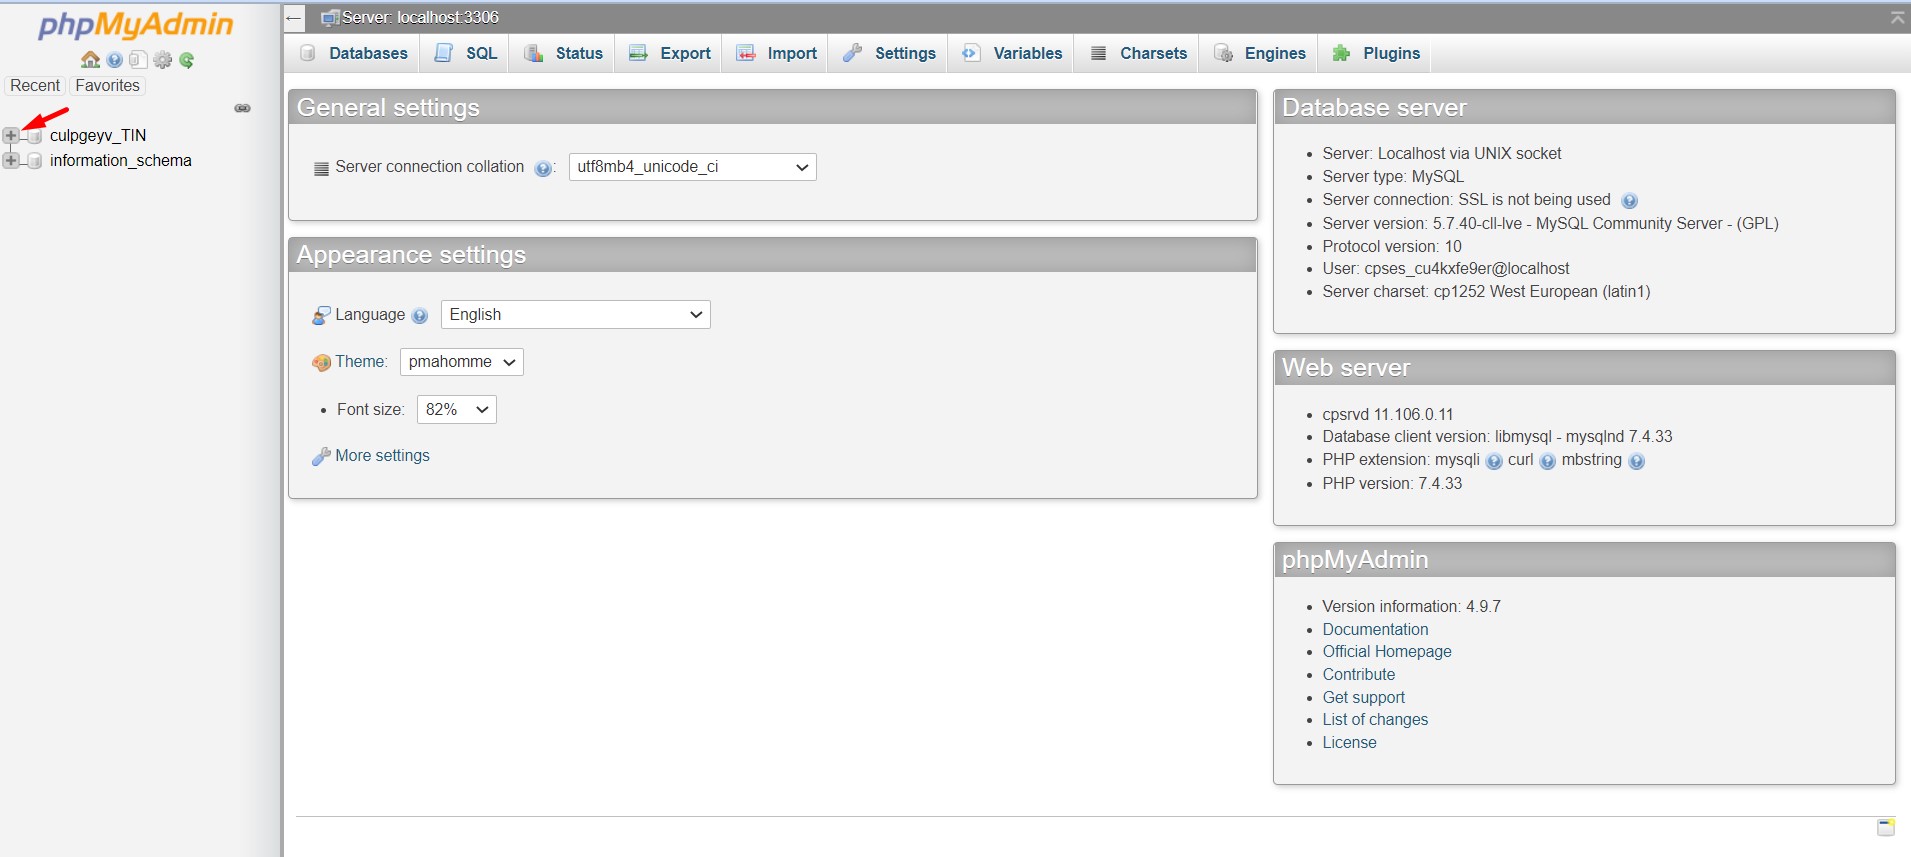Click the Recent tables button
This screenshot has width=1911, height=857.
coord(35,86)
